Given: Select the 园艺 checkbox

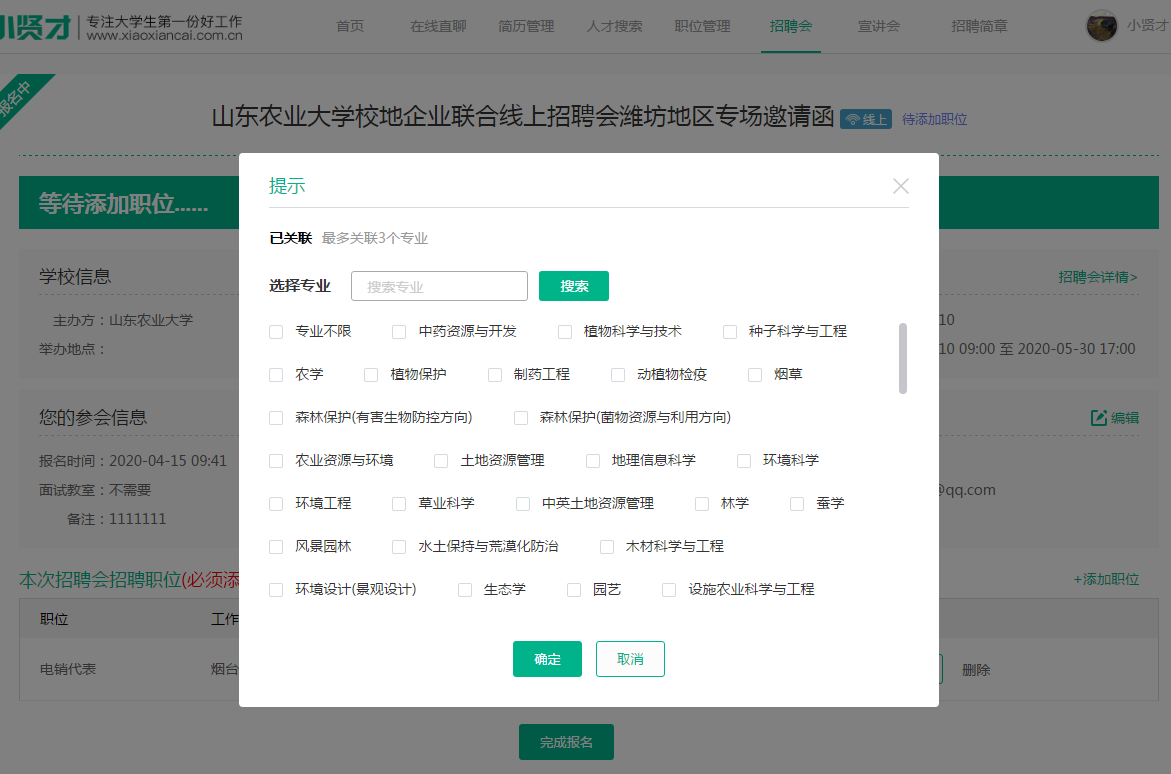Looking at the screenshot, I should [574, 589].
